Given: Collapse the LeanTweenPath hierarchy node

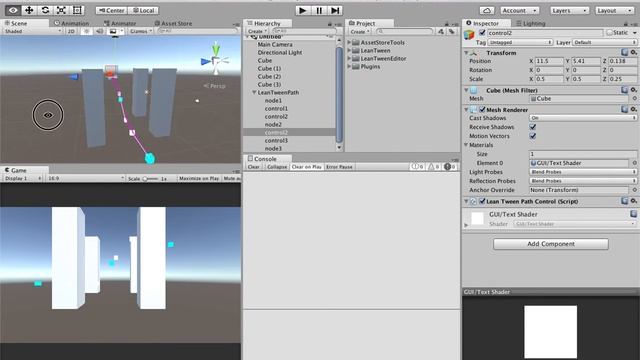Looking at the screenshot, I should 253,93.
